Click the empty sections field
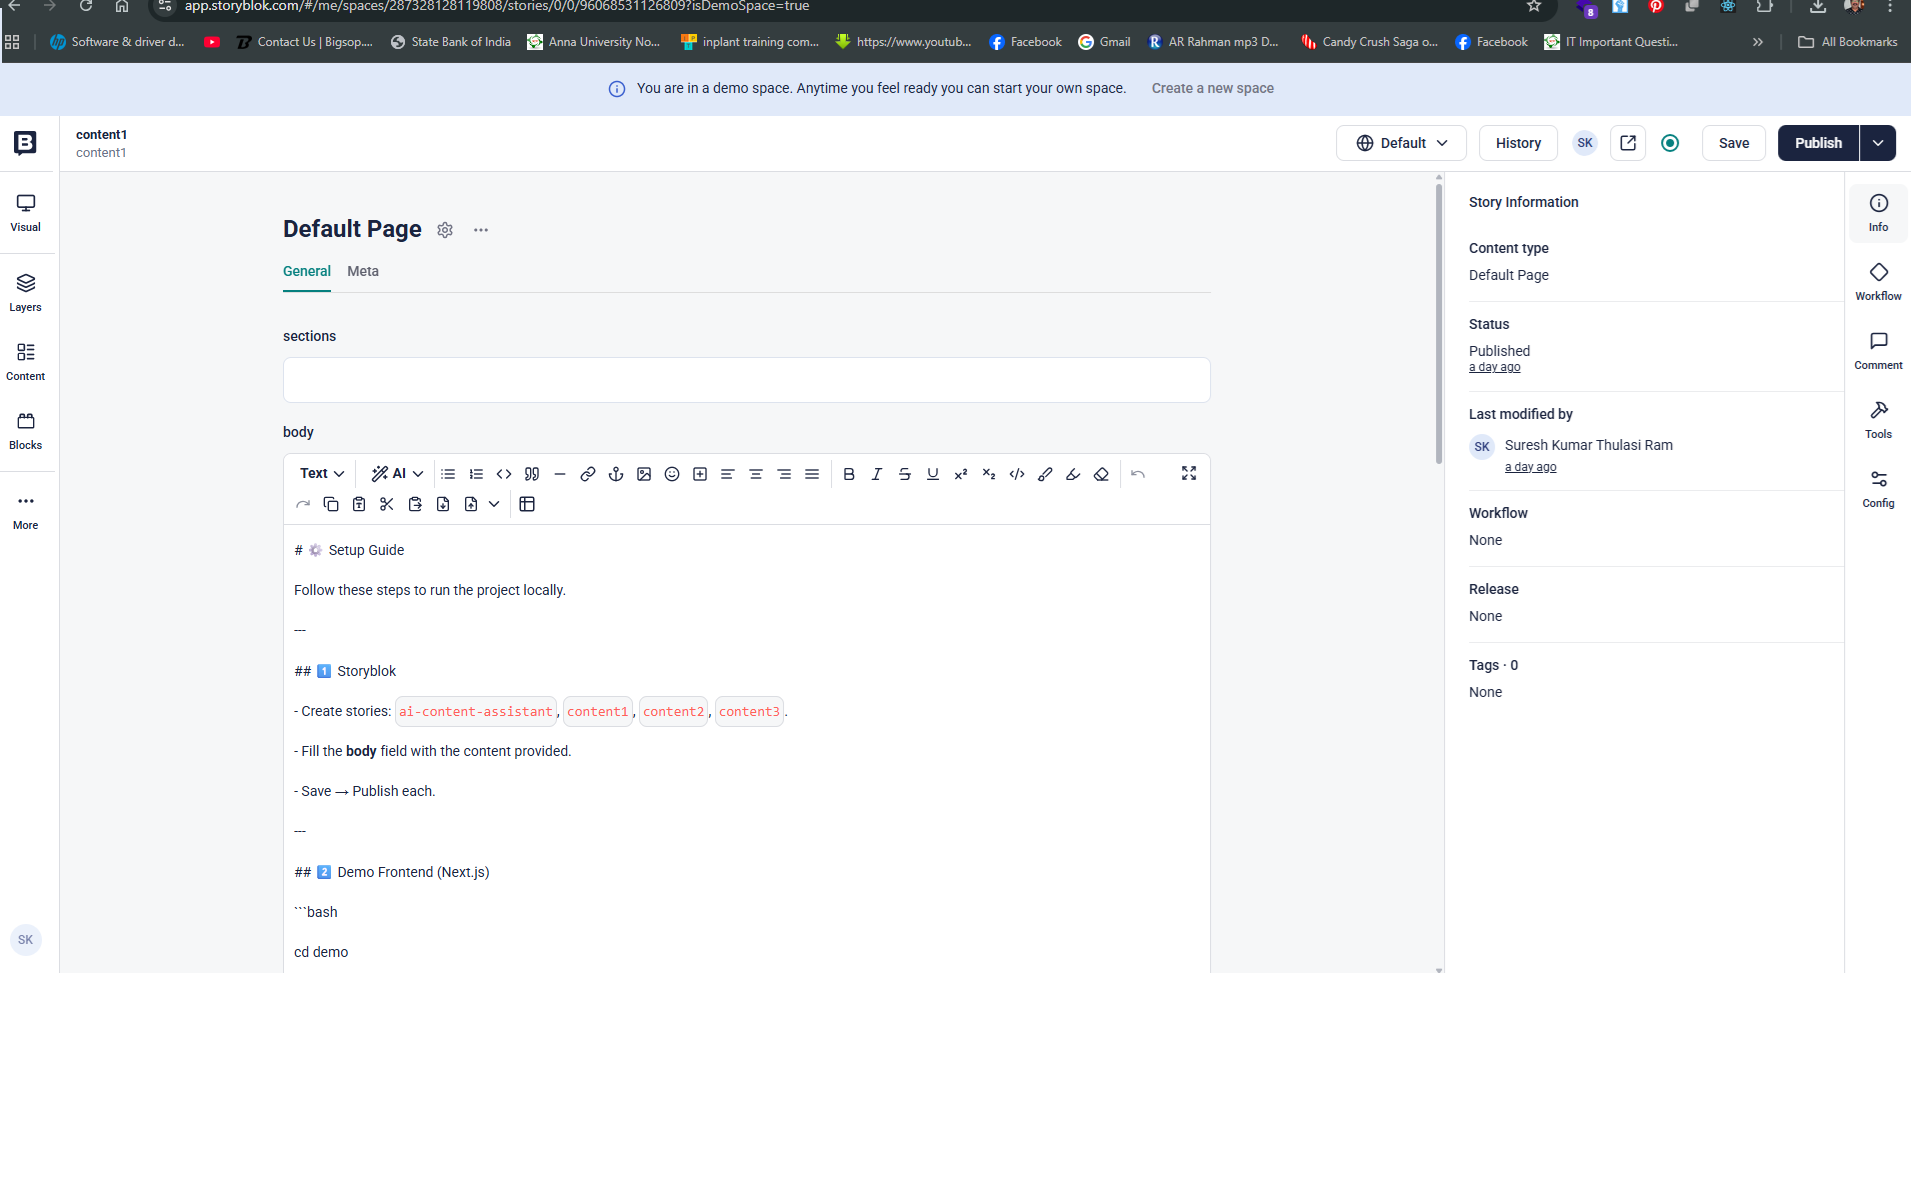This screenshot has height=1200, width=1911. (x=746, y=380)
